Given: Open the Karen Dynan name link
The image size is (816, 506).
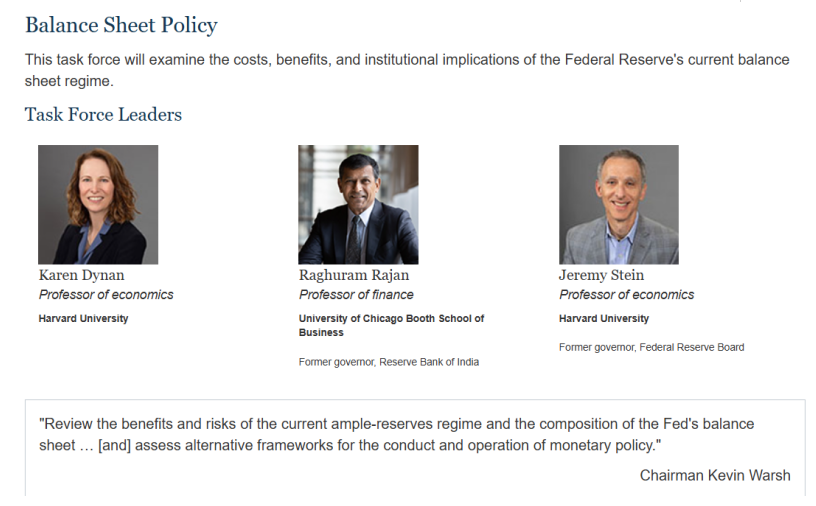Looking at the screenshot, I should 81,275.
